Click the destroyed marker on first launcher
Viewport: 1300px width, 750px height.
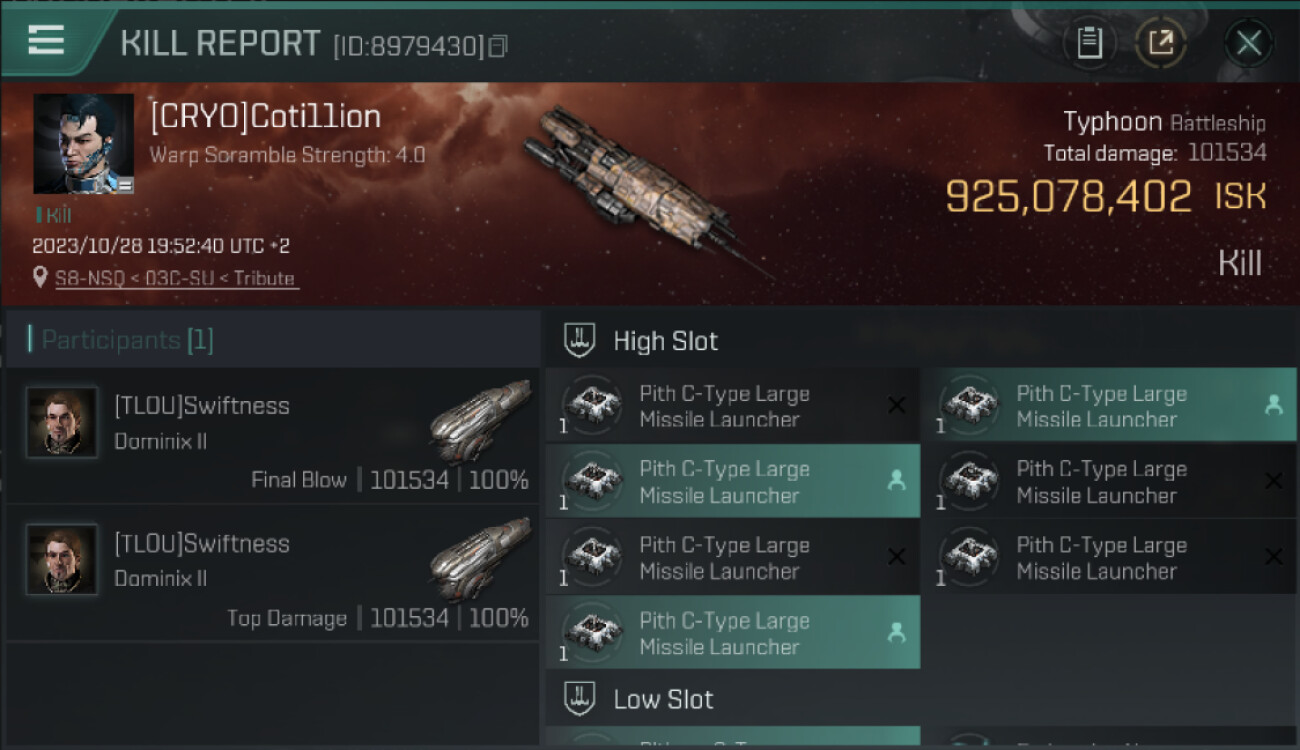tap(896, 406)
